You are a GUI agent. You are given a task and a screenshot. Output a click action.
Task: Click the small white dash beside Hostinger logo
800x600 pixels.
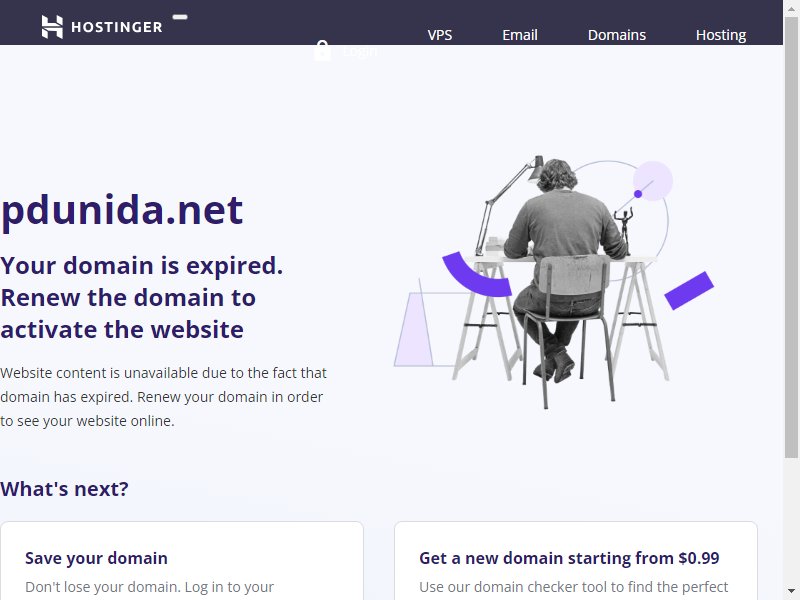coord(180,17)
